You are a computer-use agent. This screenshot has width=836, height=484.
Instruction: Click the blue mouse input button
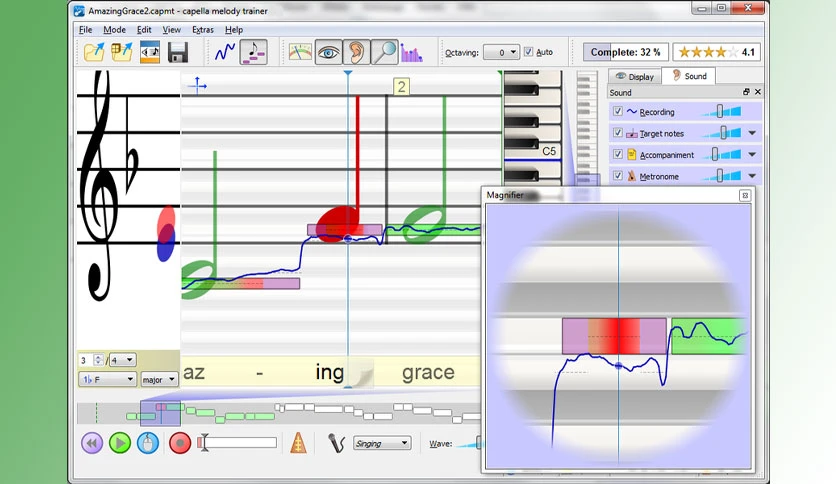click(x=148, y=443)
